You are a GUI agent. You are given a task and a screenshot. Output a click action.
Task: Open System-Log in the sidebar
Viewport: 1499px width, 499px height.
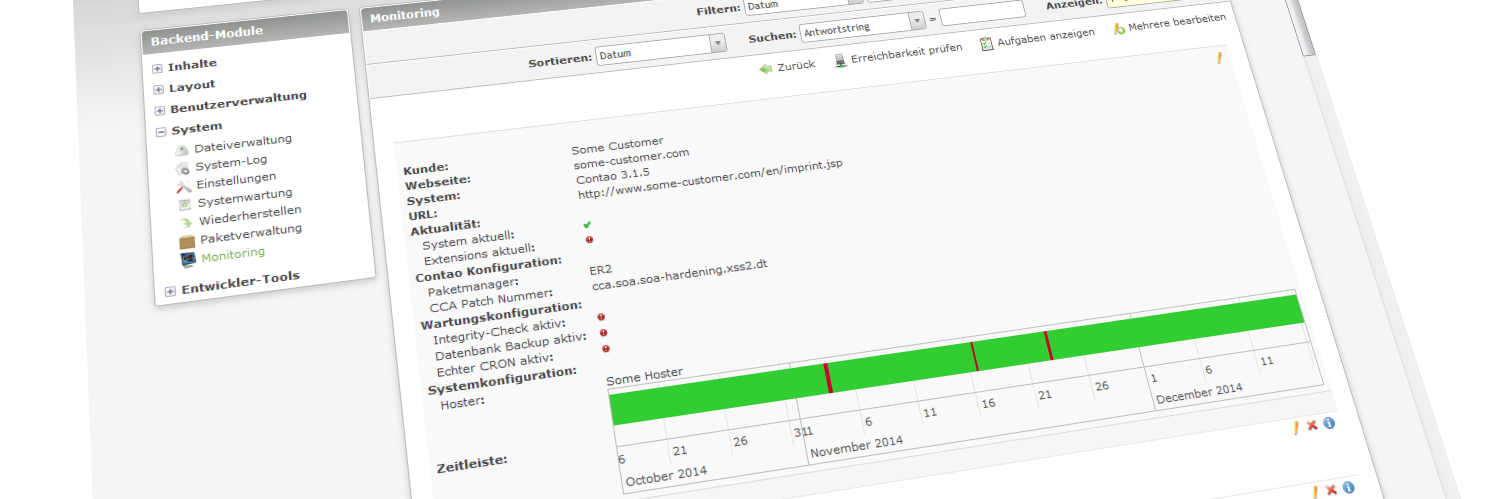(231, 163)
